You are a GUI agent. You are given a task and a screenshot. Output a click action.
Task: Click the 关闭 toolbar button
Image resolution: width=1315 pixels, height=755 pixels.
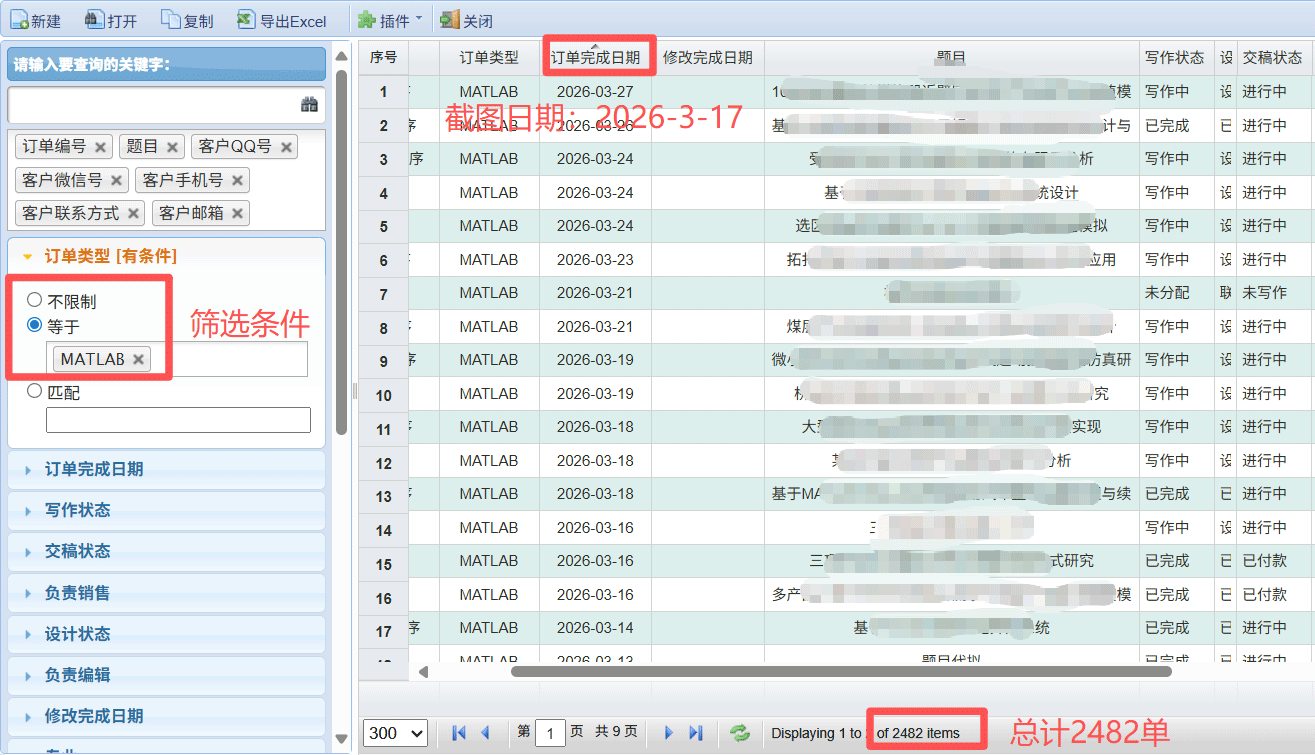[467, 20]
